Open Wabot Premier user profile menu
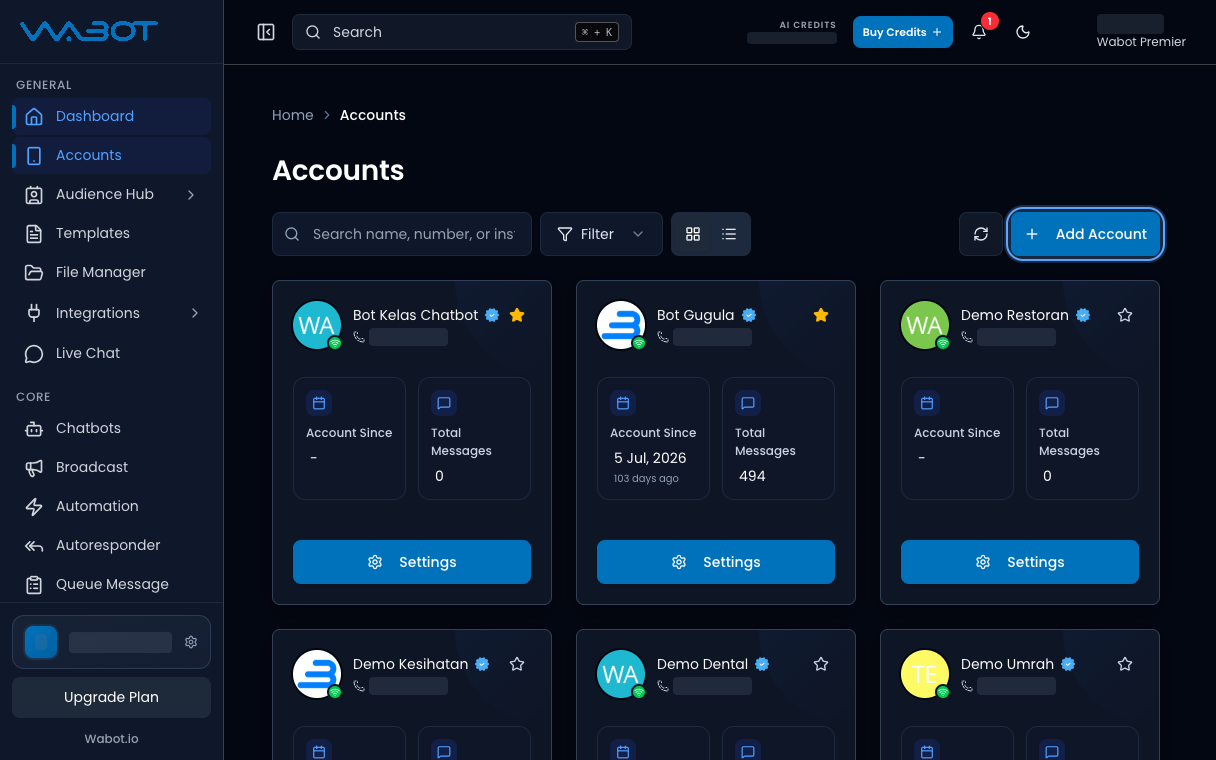The height and width of the screenshot is (760, 1216). [1141, 32]
